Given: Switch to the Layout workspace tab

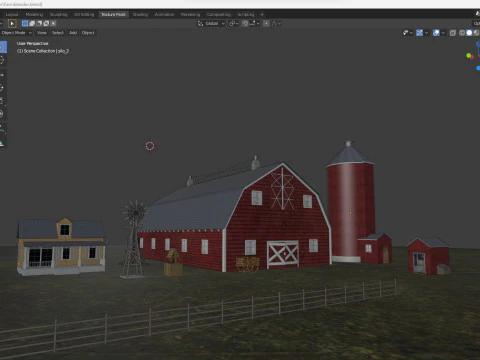Looking at the screenshot, I should click(12, 14).
